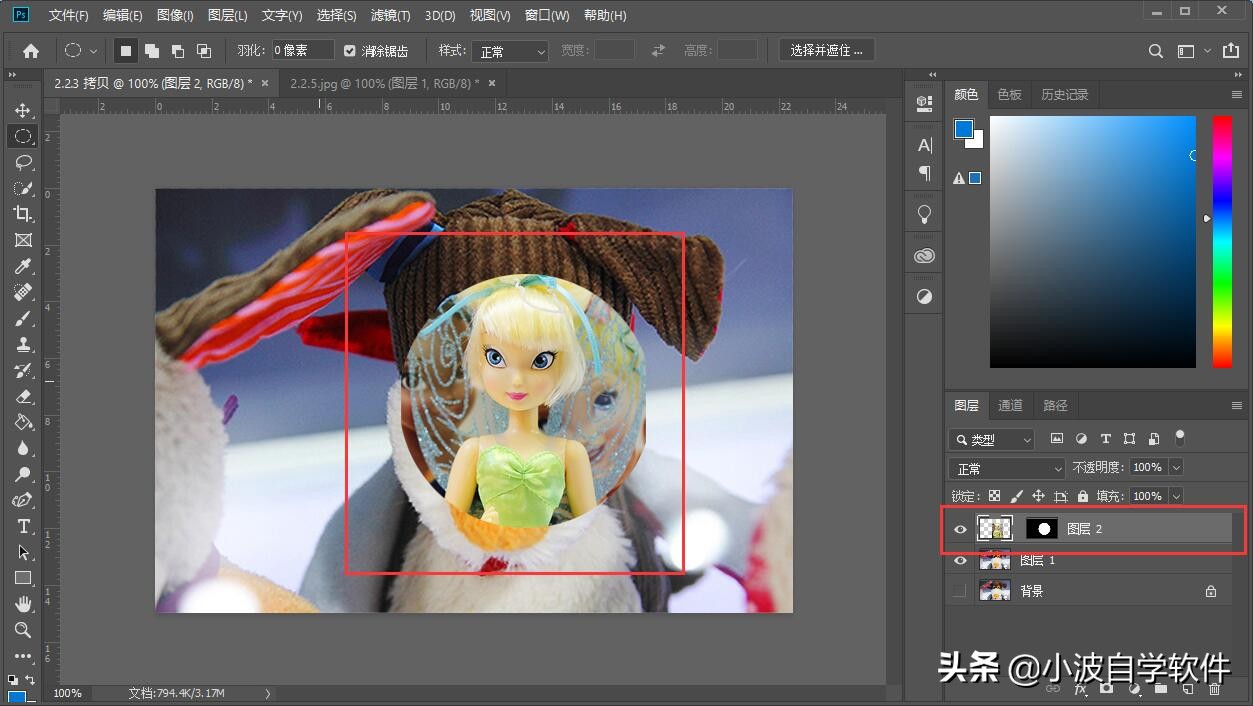This screenshot has width=1253, height=706.
Task: Select the Brush tool
Action: 23,318
